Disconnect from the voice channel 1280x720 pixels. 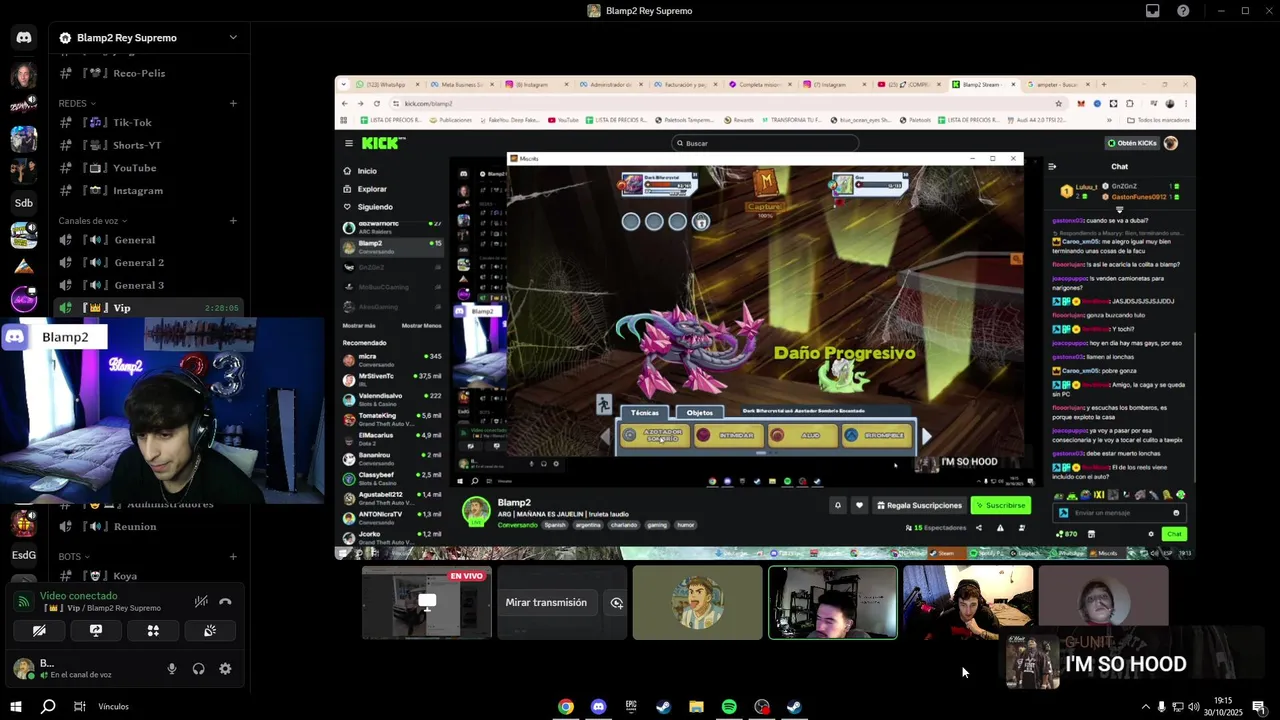[x=225, y=602]
